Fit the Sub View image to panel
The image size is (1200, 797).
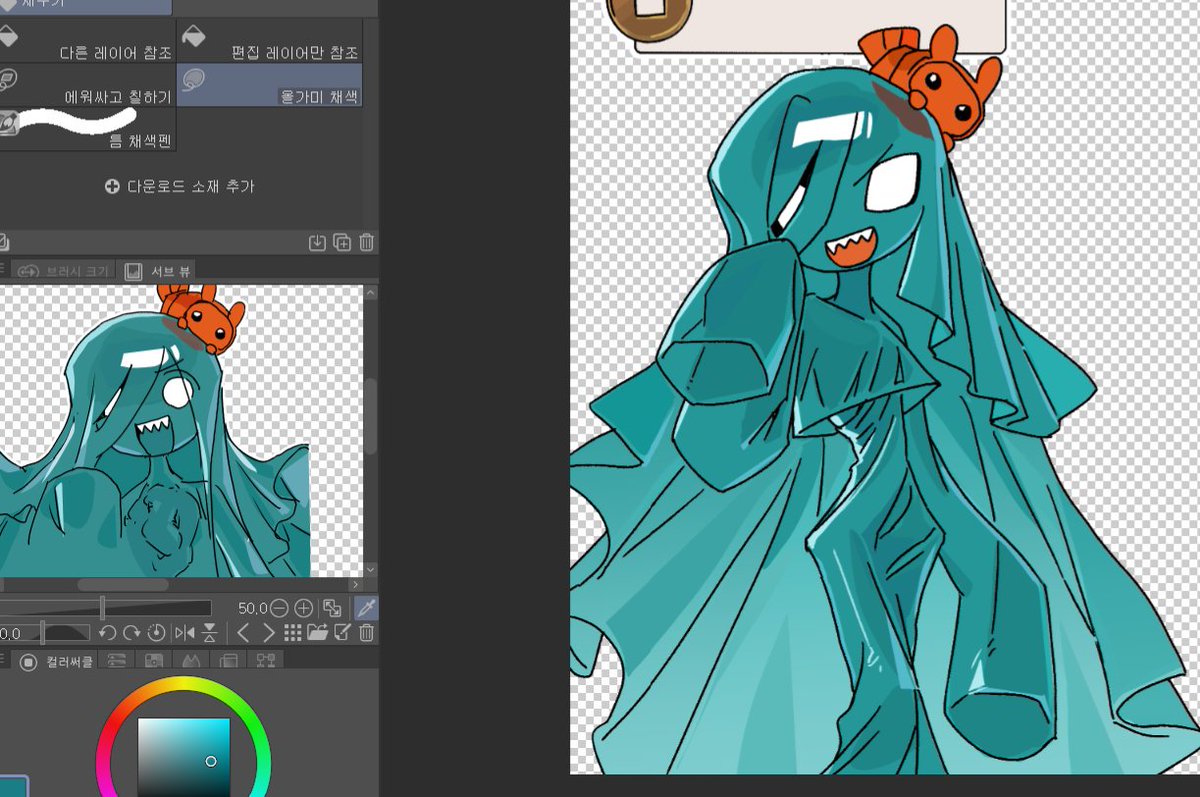pyautogui.click(x=333, y=608)
